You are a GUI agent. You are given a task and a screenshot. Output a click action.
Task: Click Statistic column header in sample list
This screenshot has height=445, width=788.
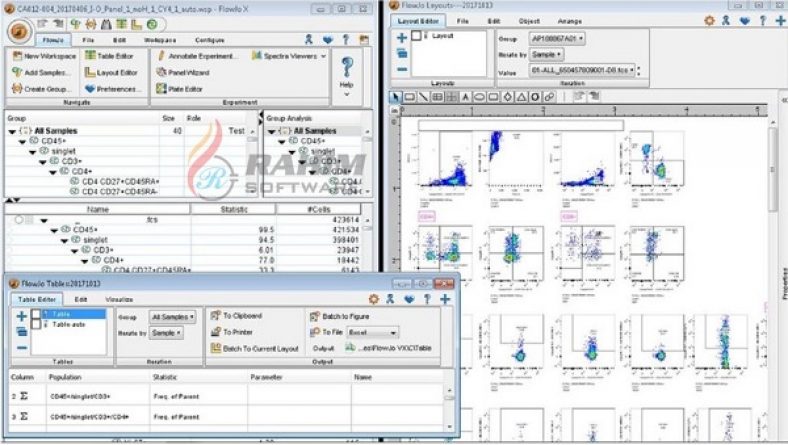coord(234,209)
